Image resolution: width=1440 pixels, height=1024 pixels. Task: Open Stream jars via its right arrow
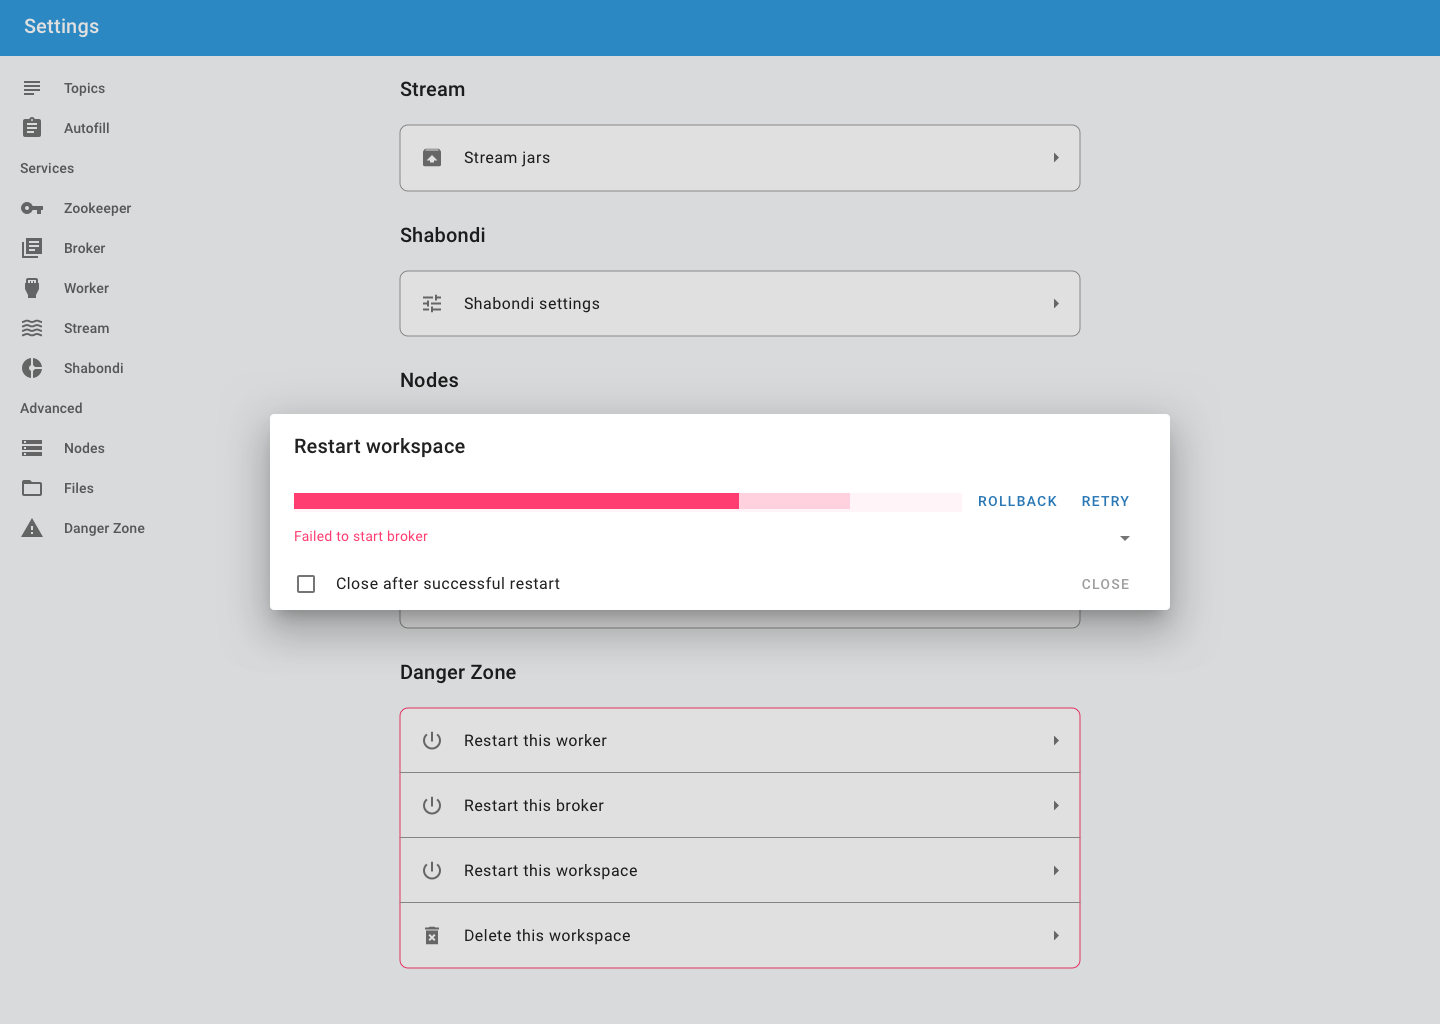(1056, 158)
